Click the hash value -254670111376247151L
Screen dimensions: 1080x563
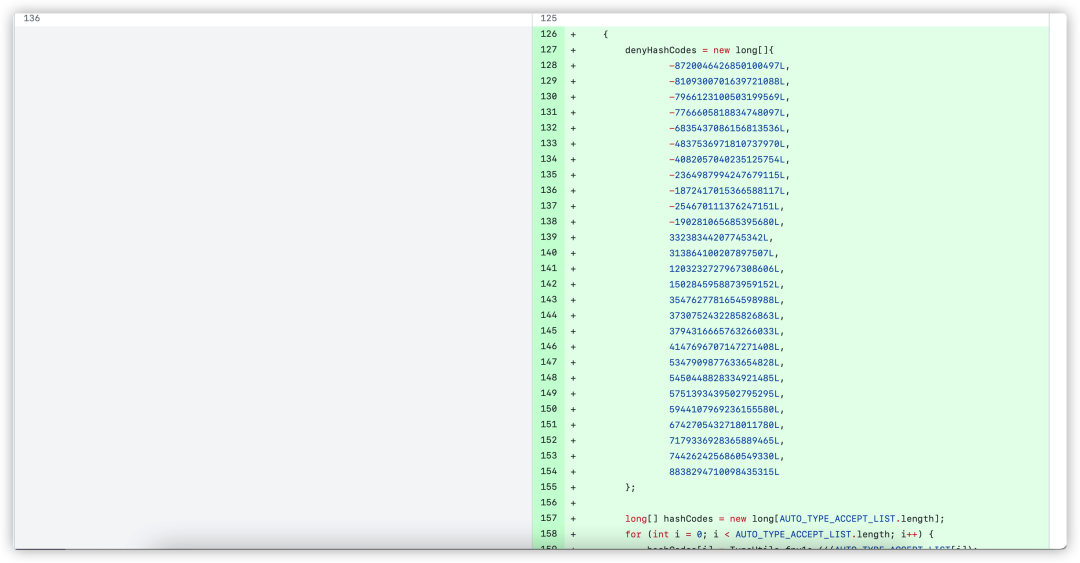(724, 207)
